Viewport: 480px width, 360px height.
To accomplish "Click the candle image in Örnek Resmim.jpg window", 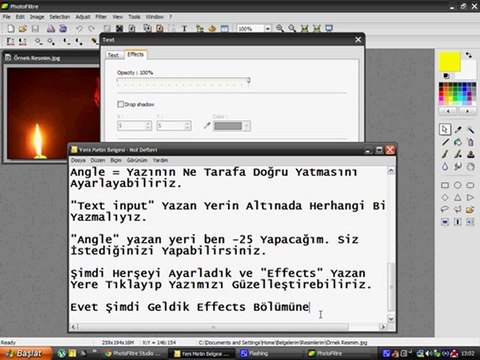I will [53, 113].
